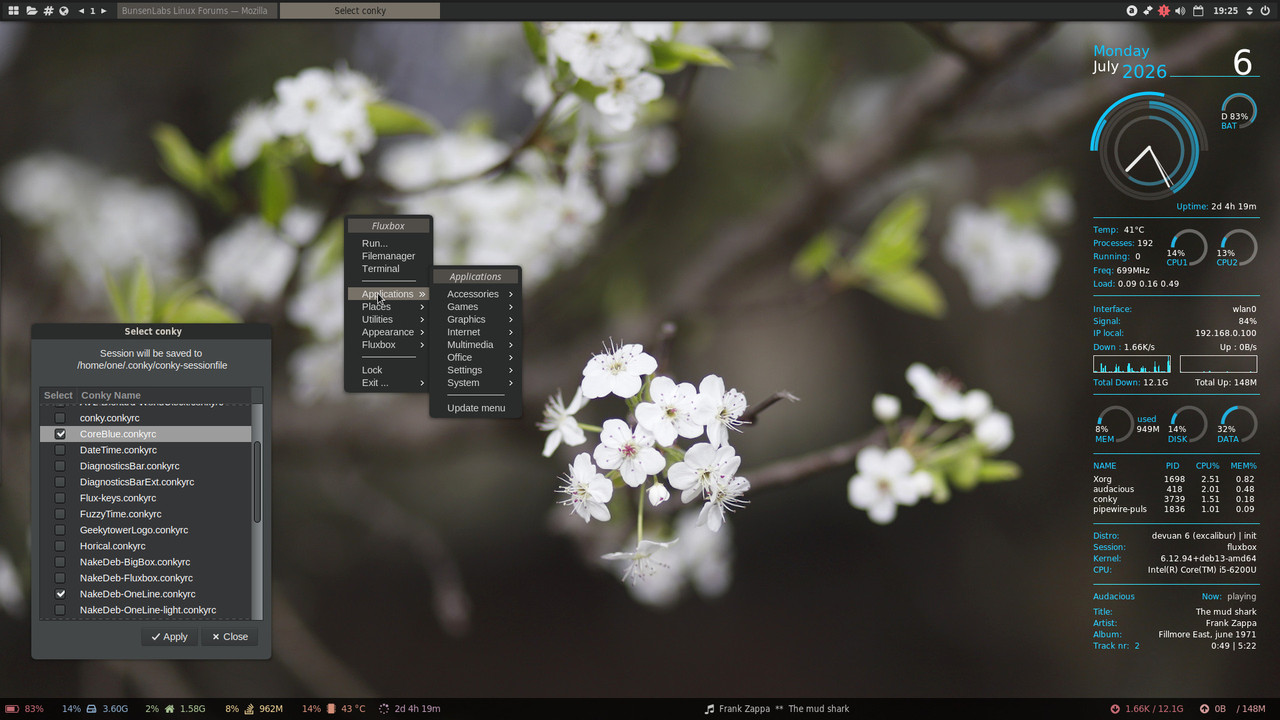Enable the Flux-keys.conkyrc checkbox
Viewport: 1280px width, 720px height.
click(x=60, y=498)
